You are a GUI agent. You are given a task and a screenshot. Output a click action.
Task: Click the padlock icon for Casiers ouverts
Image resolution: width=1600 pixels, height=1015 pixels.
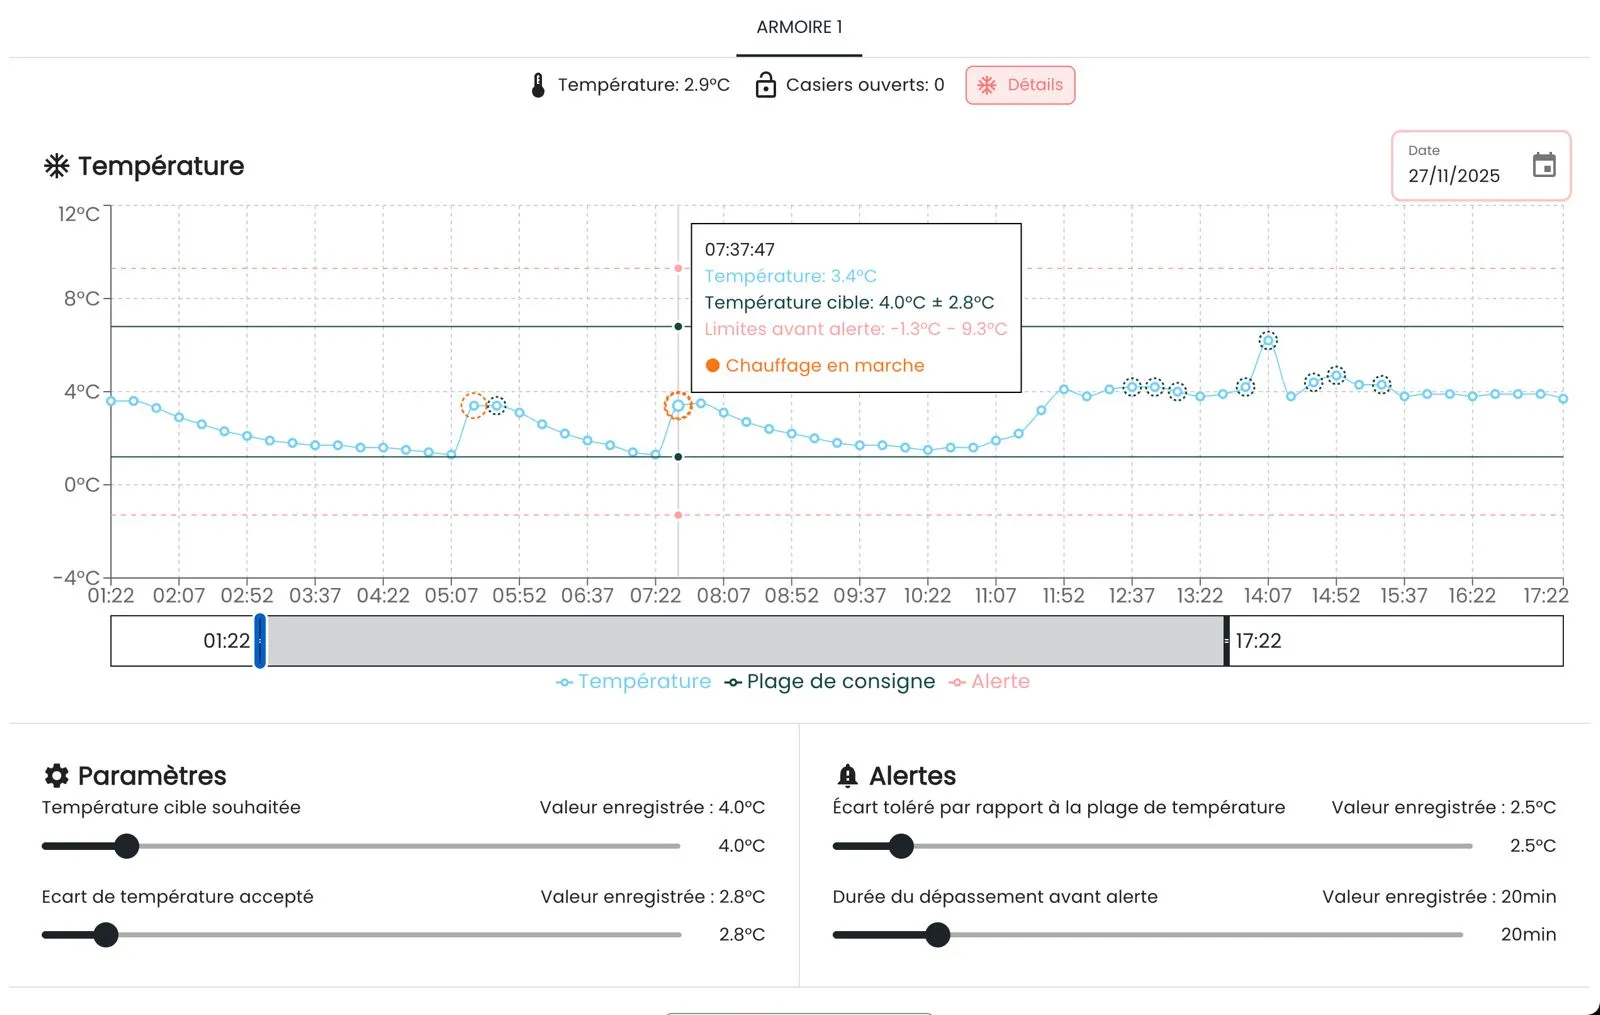[x=765, y=85]
